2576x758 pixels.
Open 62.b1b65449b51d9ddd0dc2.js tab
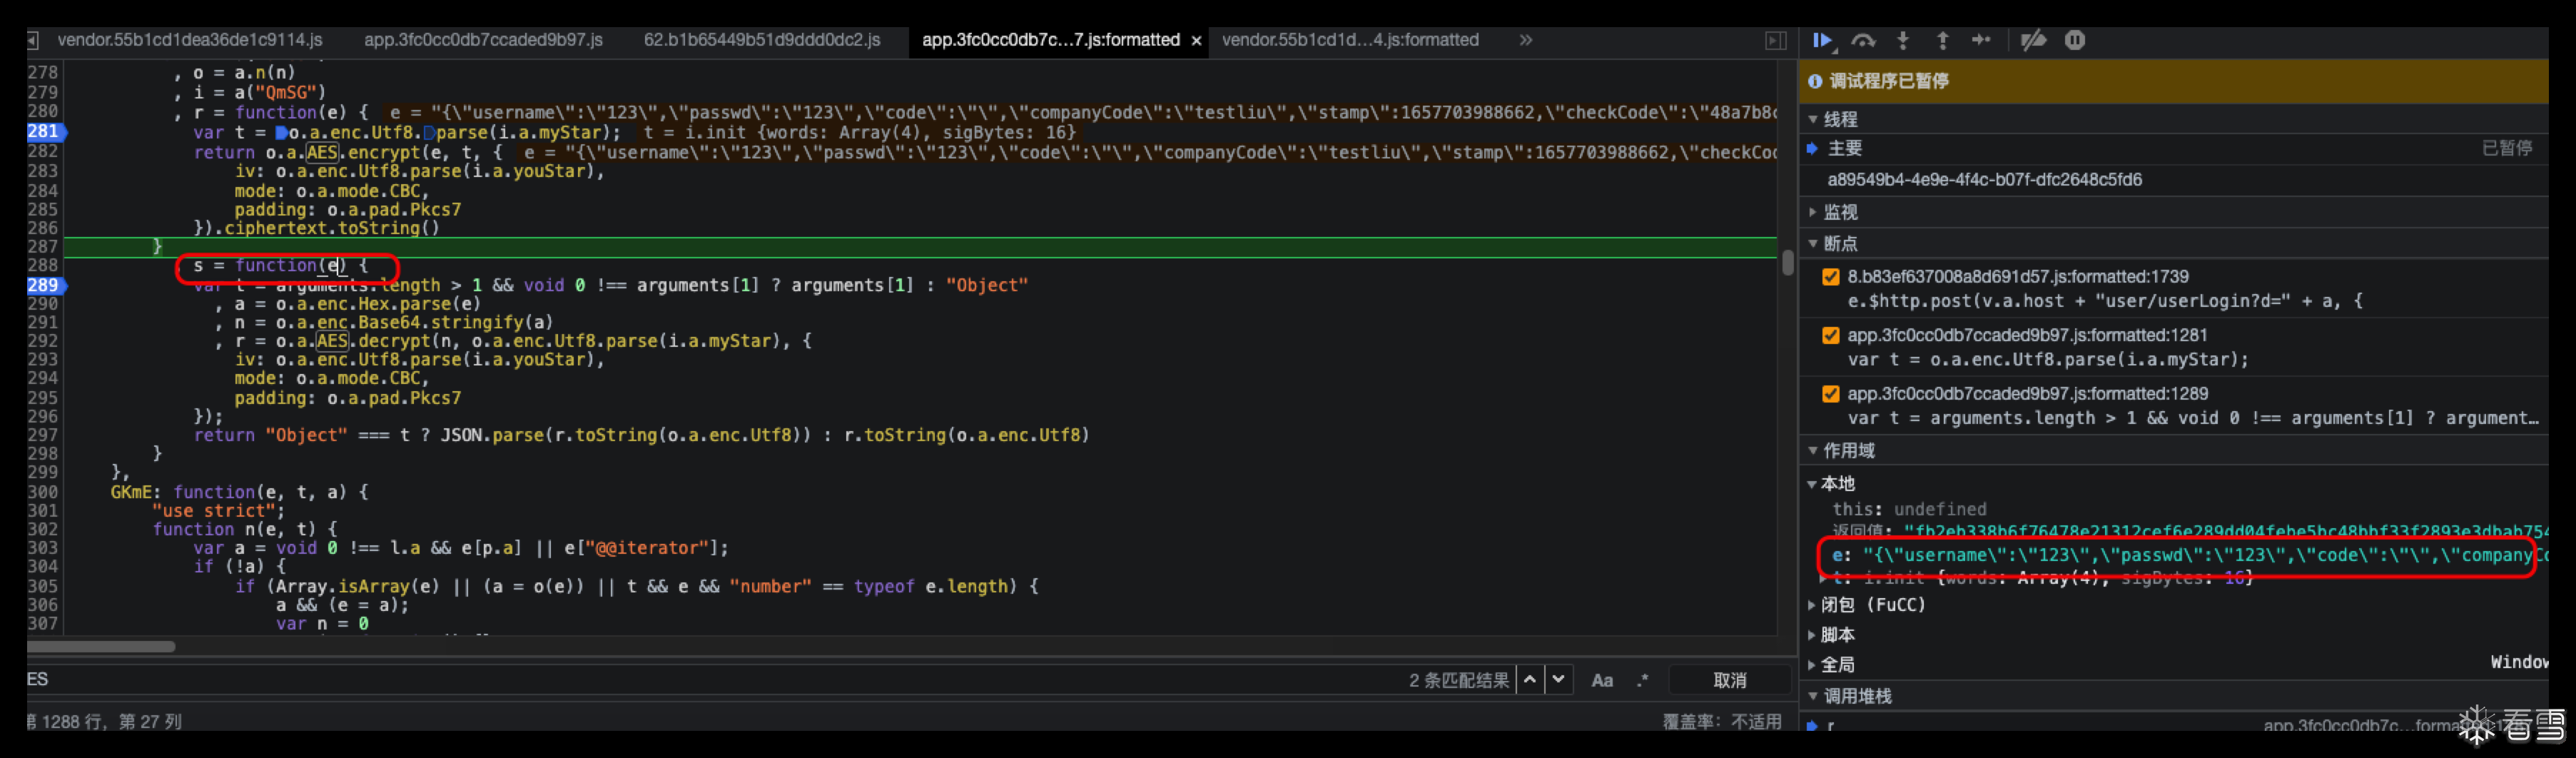762,40
